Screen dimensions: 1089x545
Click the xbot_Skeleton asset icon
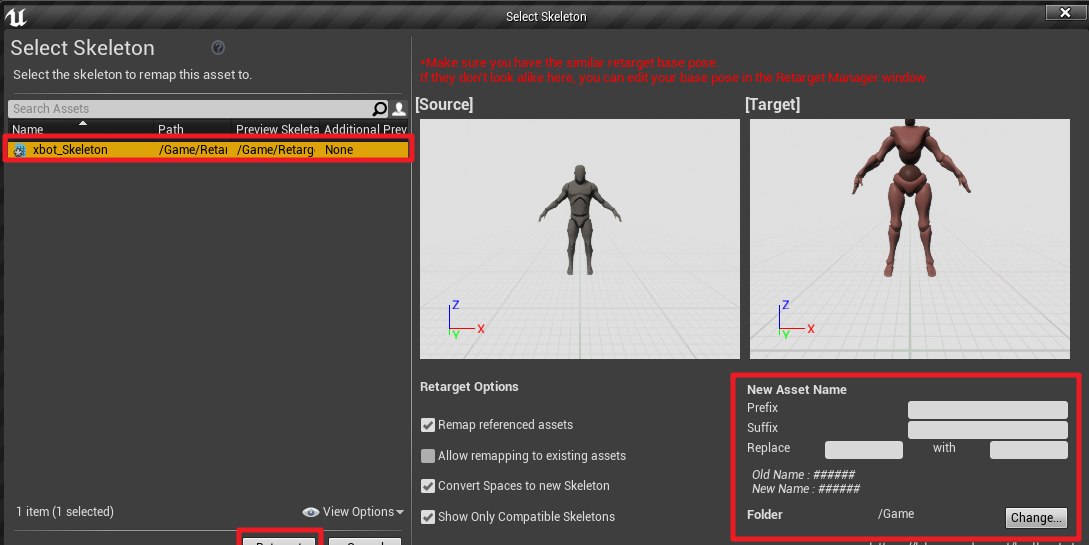pos(19,150)
